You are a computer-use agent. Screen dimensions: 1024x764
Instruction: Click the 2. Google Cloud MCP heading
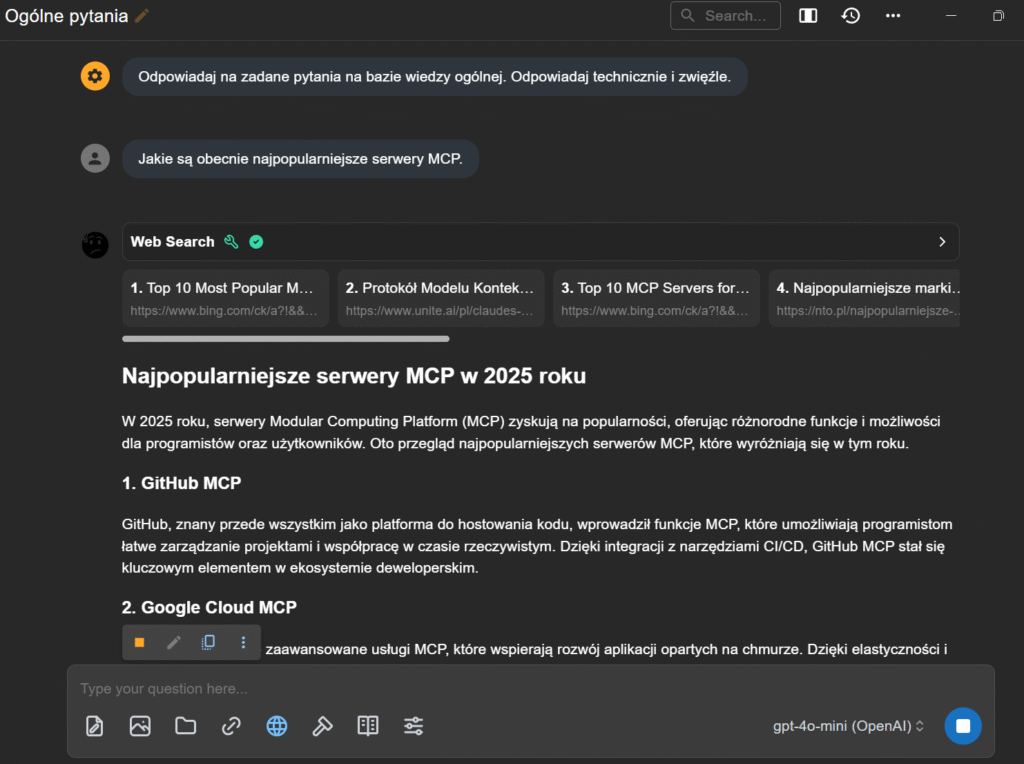[209, 607]
